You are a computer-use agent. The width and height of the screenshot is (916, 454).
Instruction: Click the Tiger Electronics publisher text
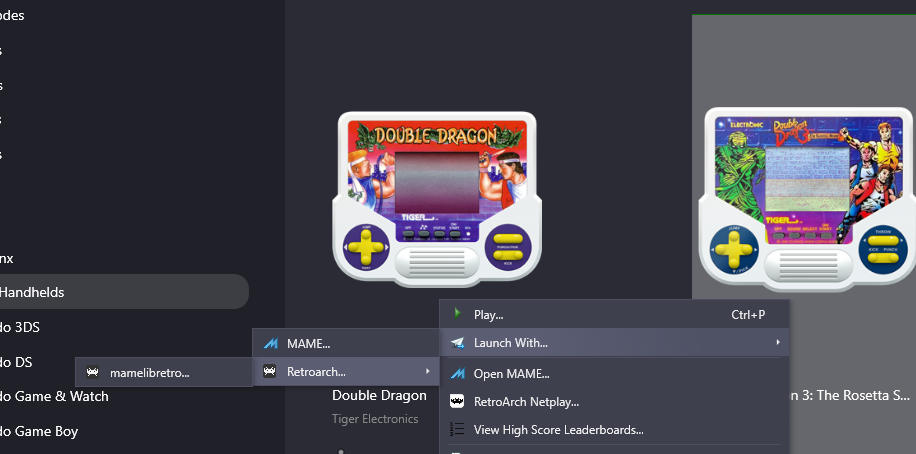pyautogui.click(x=375, y=419)
